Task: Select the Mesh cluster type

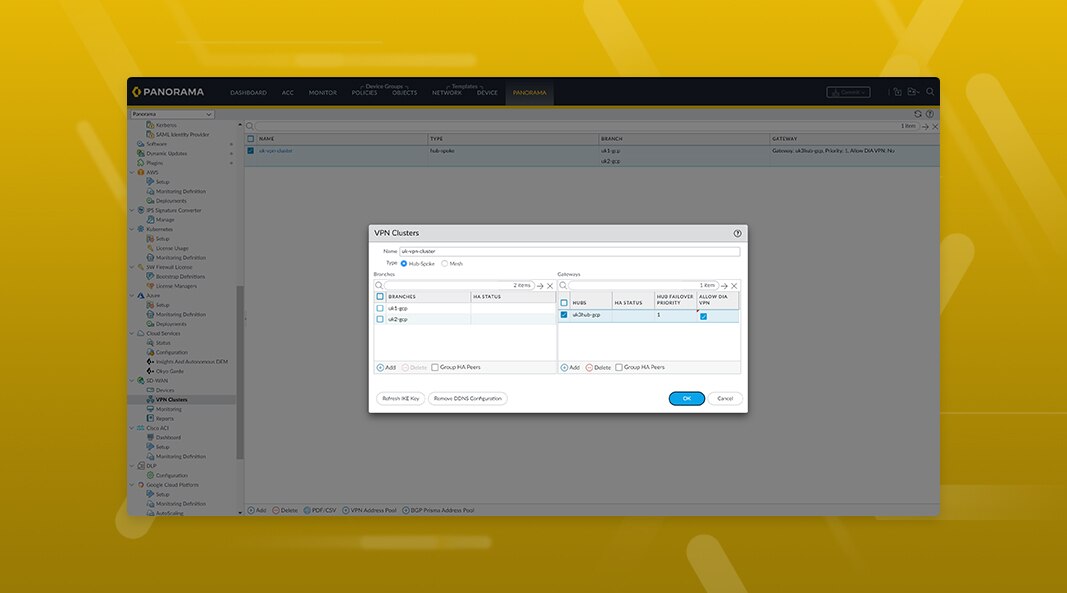Action: [445, 262]
